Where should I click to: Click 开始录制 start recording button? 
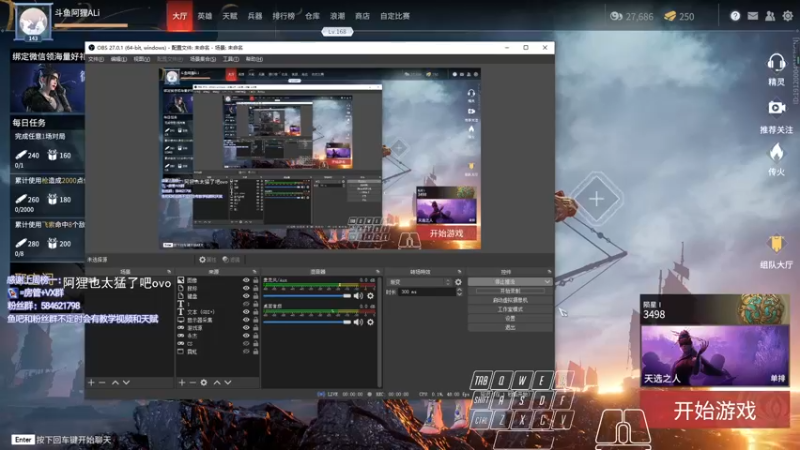pos(510,291)
